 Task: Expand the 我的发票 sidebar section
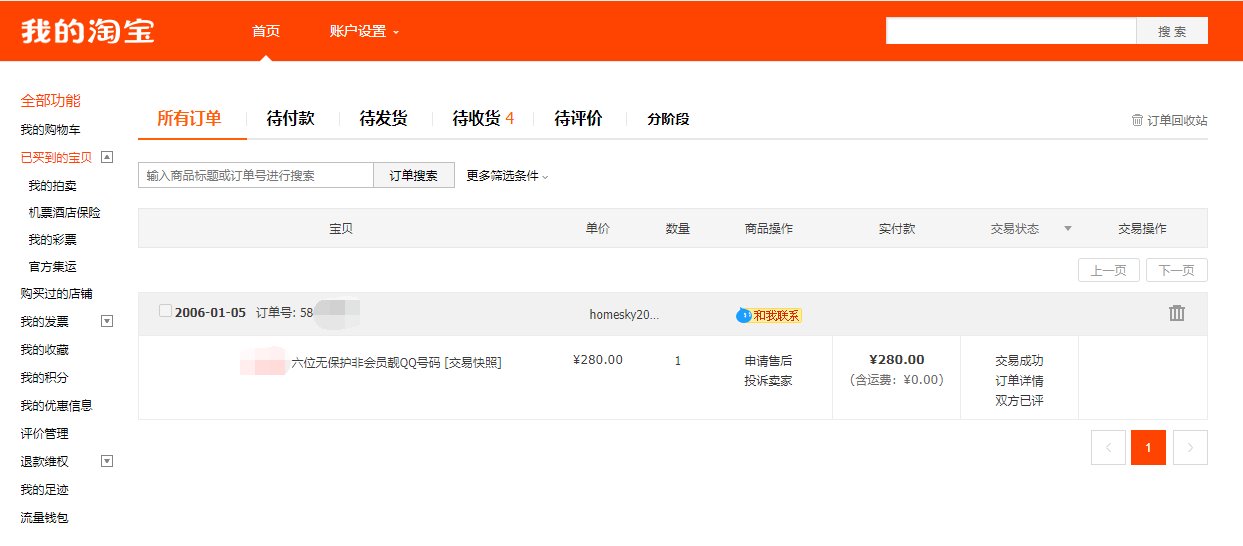[107, 321]
